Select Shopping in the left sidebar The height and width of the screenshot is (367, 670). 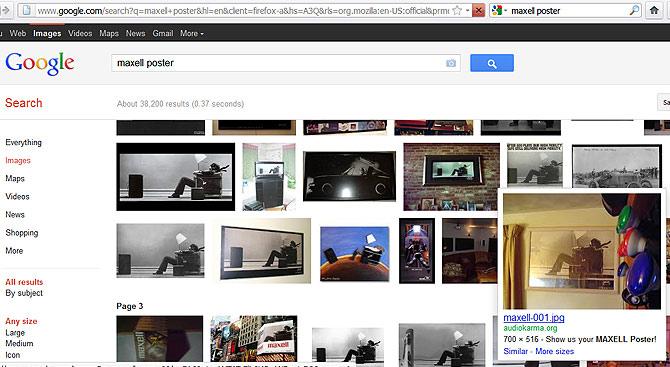[x=22, y=232]
